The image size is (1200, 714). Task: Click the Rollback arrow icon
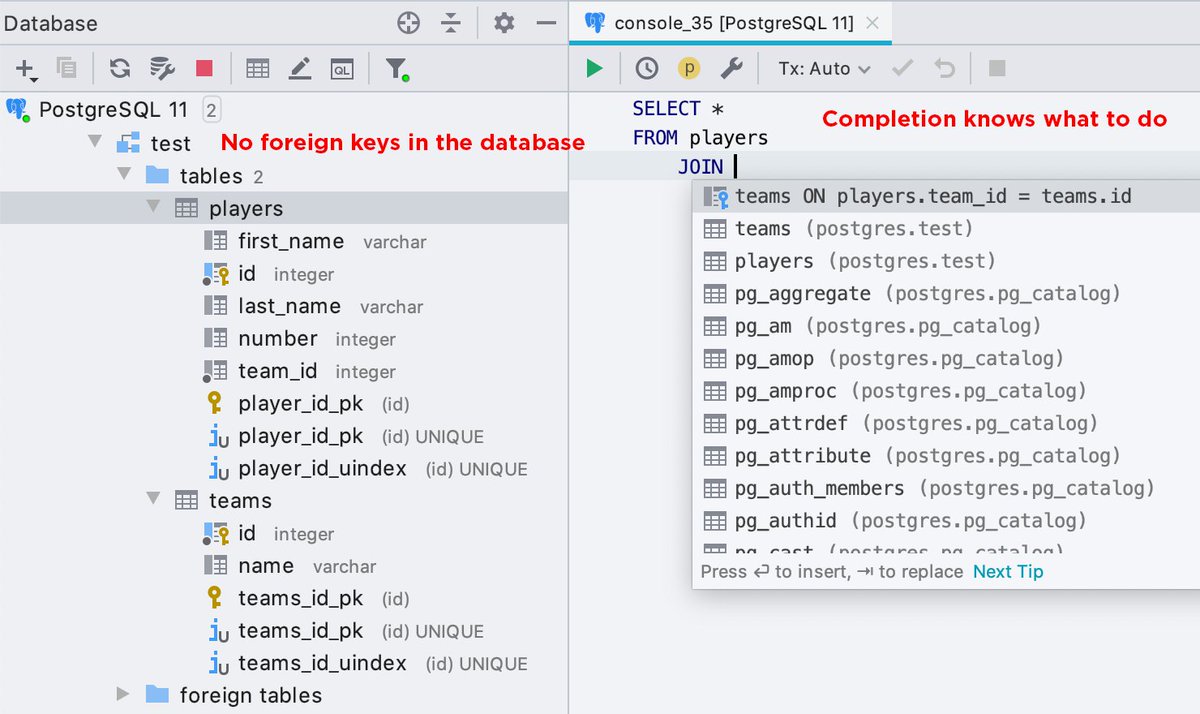coord(944,68)
